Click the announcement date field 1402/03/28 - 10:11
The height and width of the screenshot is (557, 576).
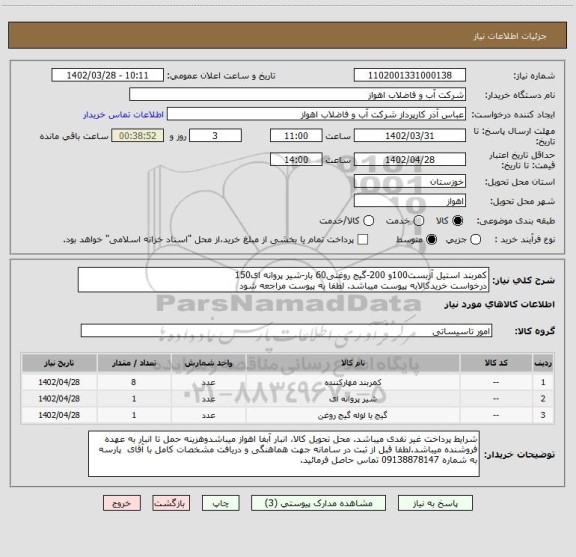tap(108, 75)
